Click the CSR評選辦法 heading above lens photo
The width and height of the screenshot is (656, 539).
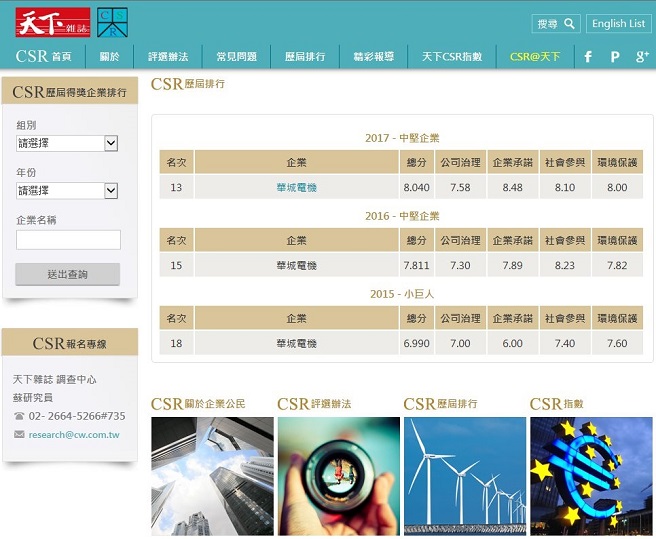click(x=314, y=404)
